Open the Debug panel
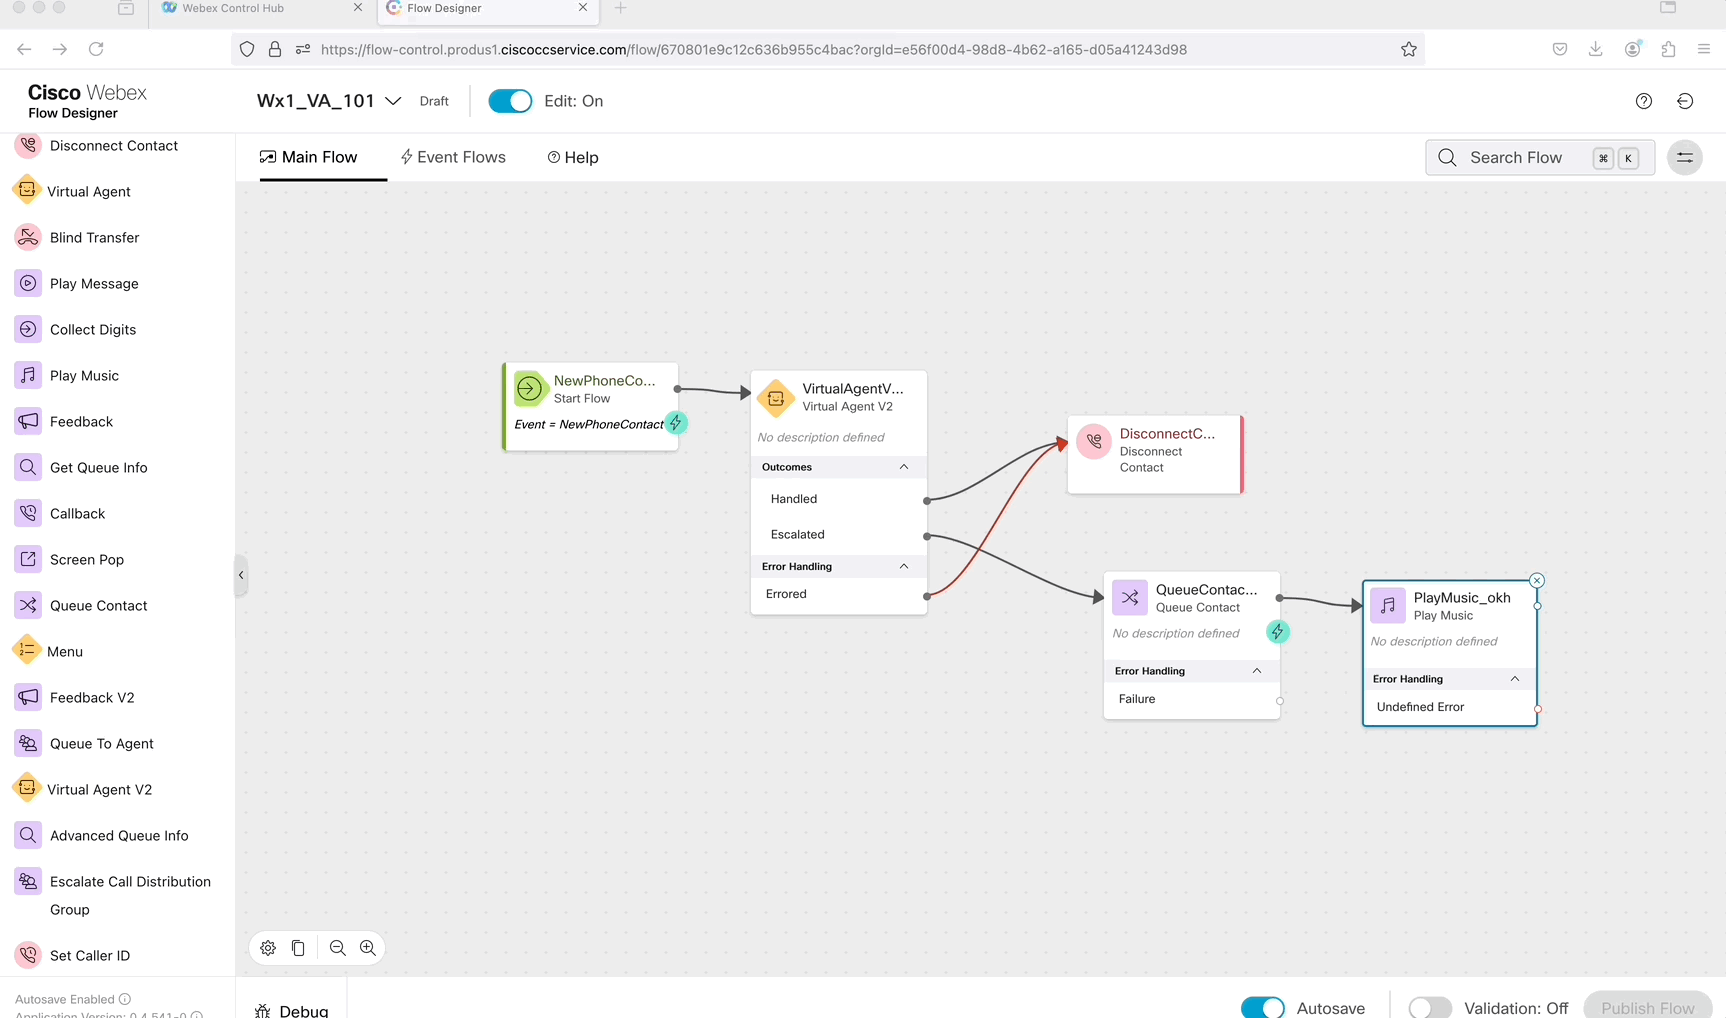1726x1018 pixels. coord(292,1010)
